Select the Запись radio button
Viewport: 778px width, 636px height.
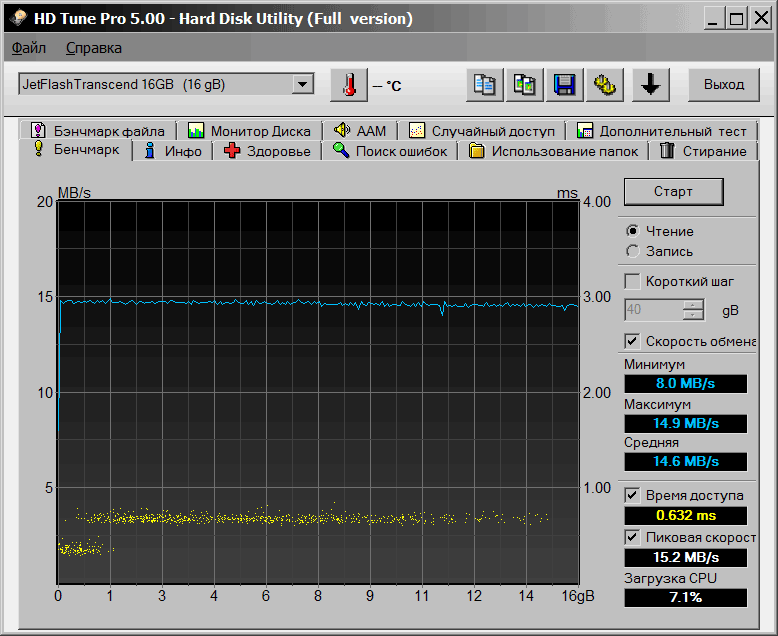pos(632,251)
